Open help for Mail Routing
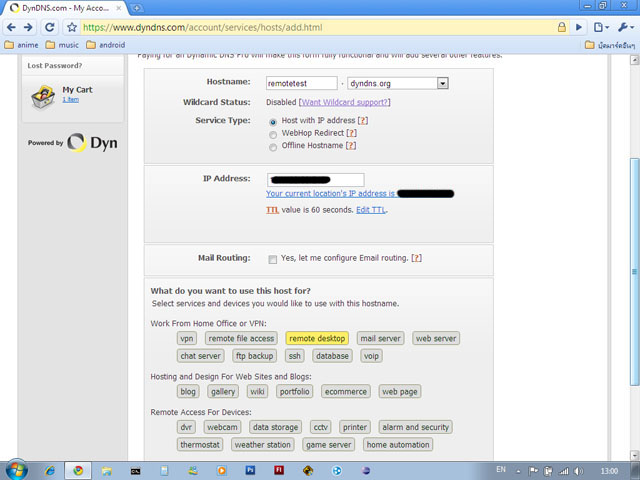Viewport: 640px width, 480px height. [416, 258]
